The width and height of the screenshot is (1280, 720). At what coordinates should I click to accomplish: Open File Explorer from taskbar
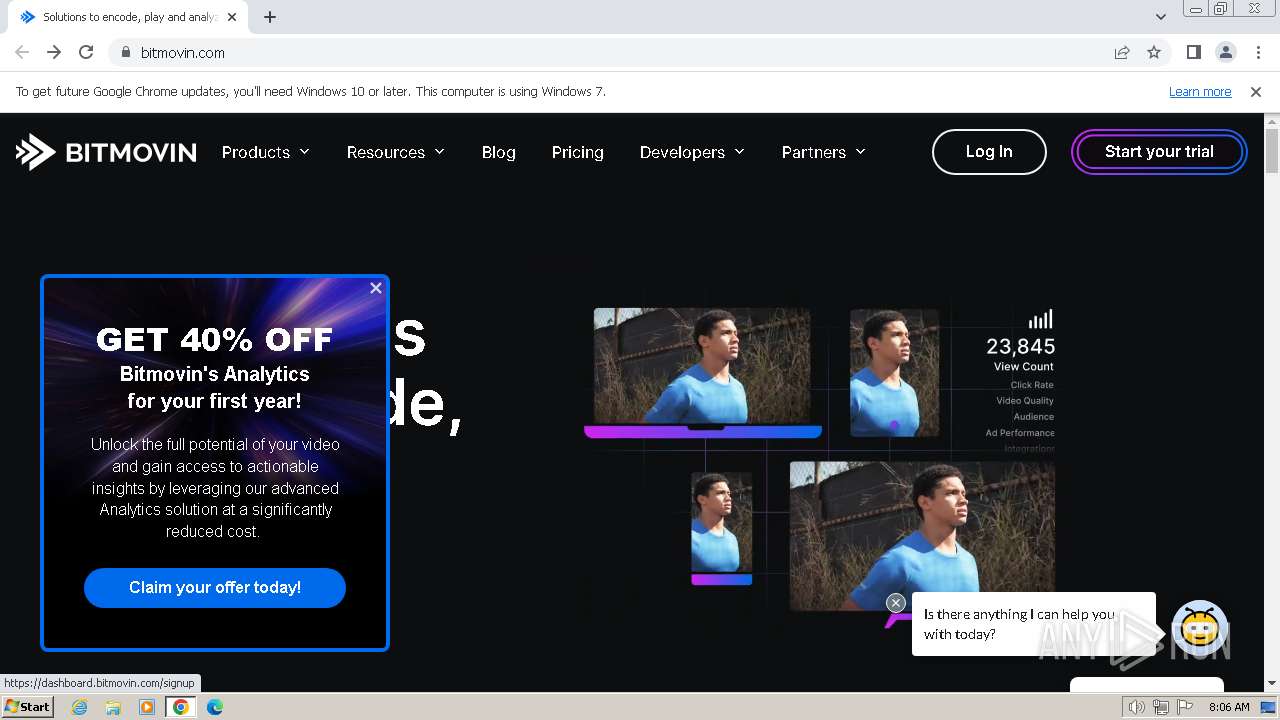point(113,707)
